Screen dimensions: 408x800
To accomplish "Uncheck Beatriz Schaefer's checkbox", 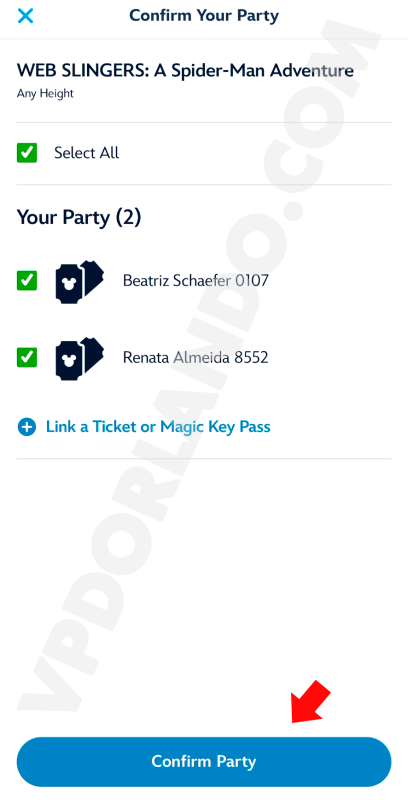I will pos(27,280).
